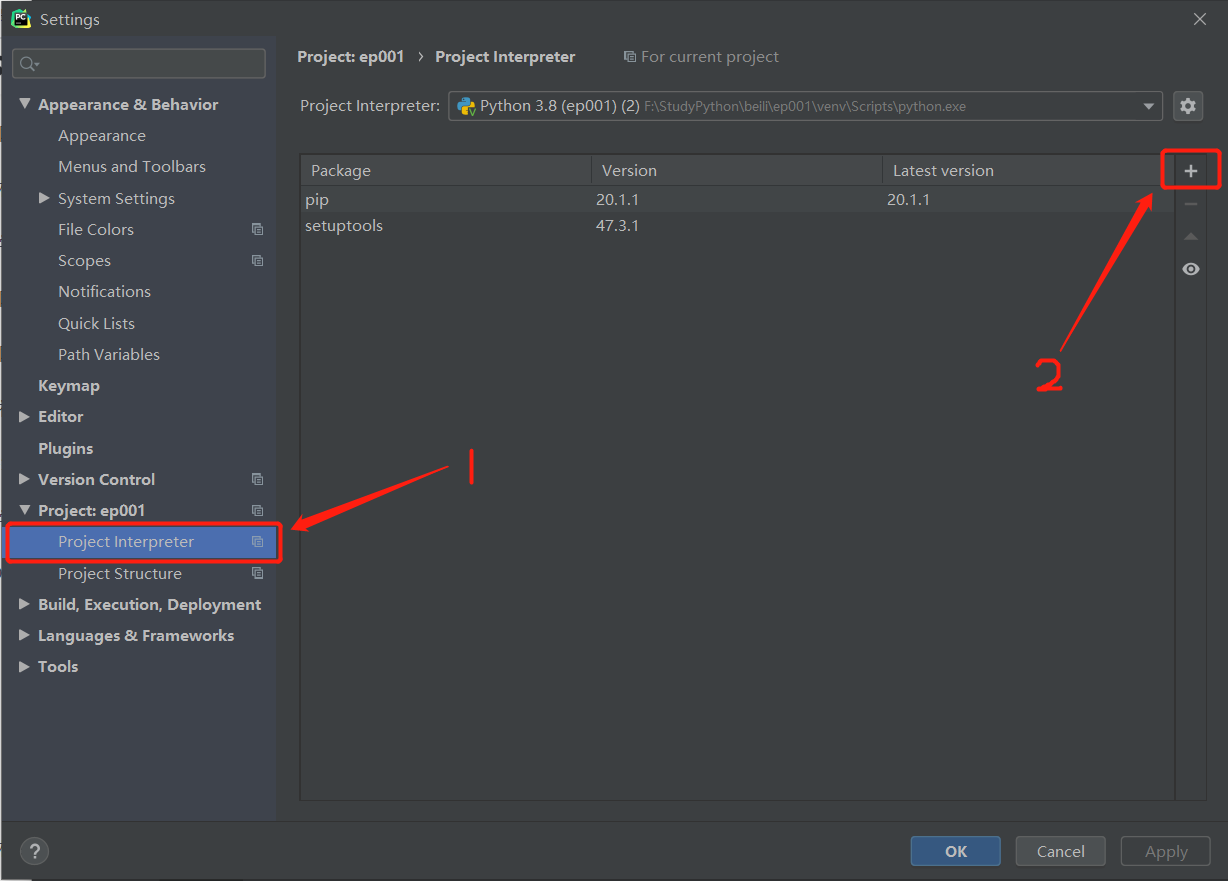The width and height of the screenshot is (1228, 881).
Task: Select Menus and Toolbars settings
Action: [132, 166]
